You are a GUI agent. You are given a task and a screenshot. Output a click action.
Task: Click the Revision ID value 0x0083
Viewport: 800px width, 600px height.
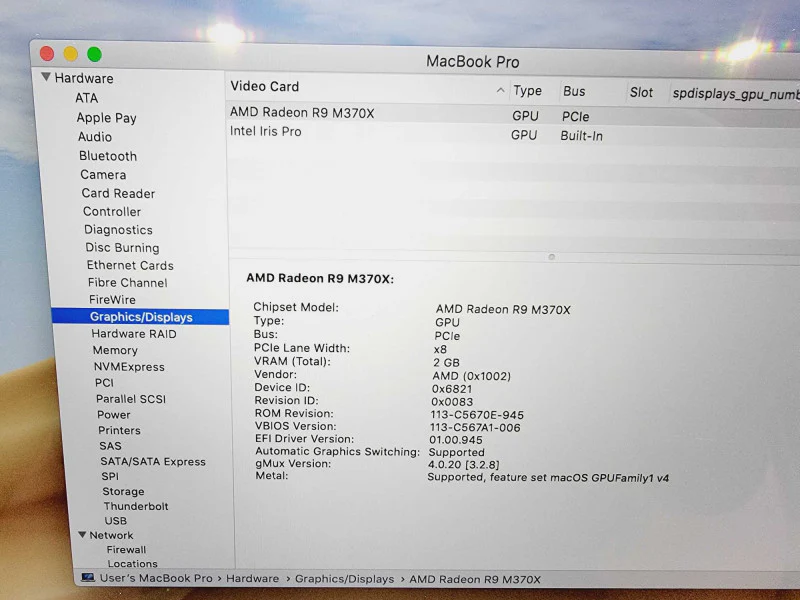click(452, 402)
